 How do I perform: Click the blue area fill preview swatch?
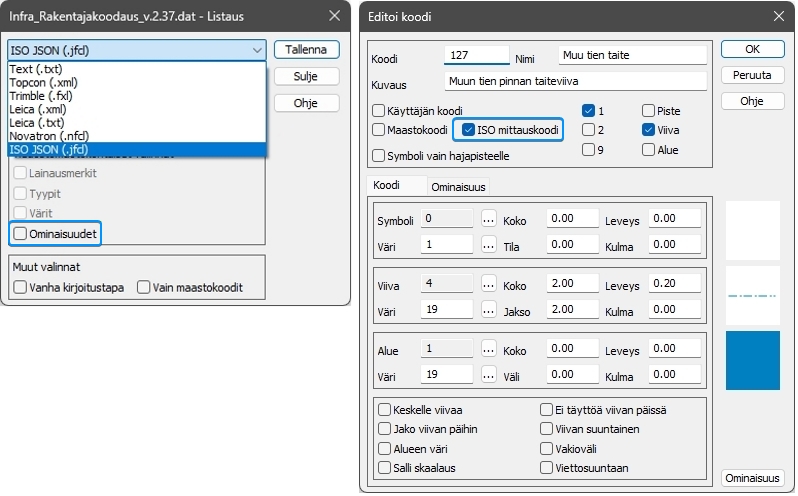click(751, 360)
